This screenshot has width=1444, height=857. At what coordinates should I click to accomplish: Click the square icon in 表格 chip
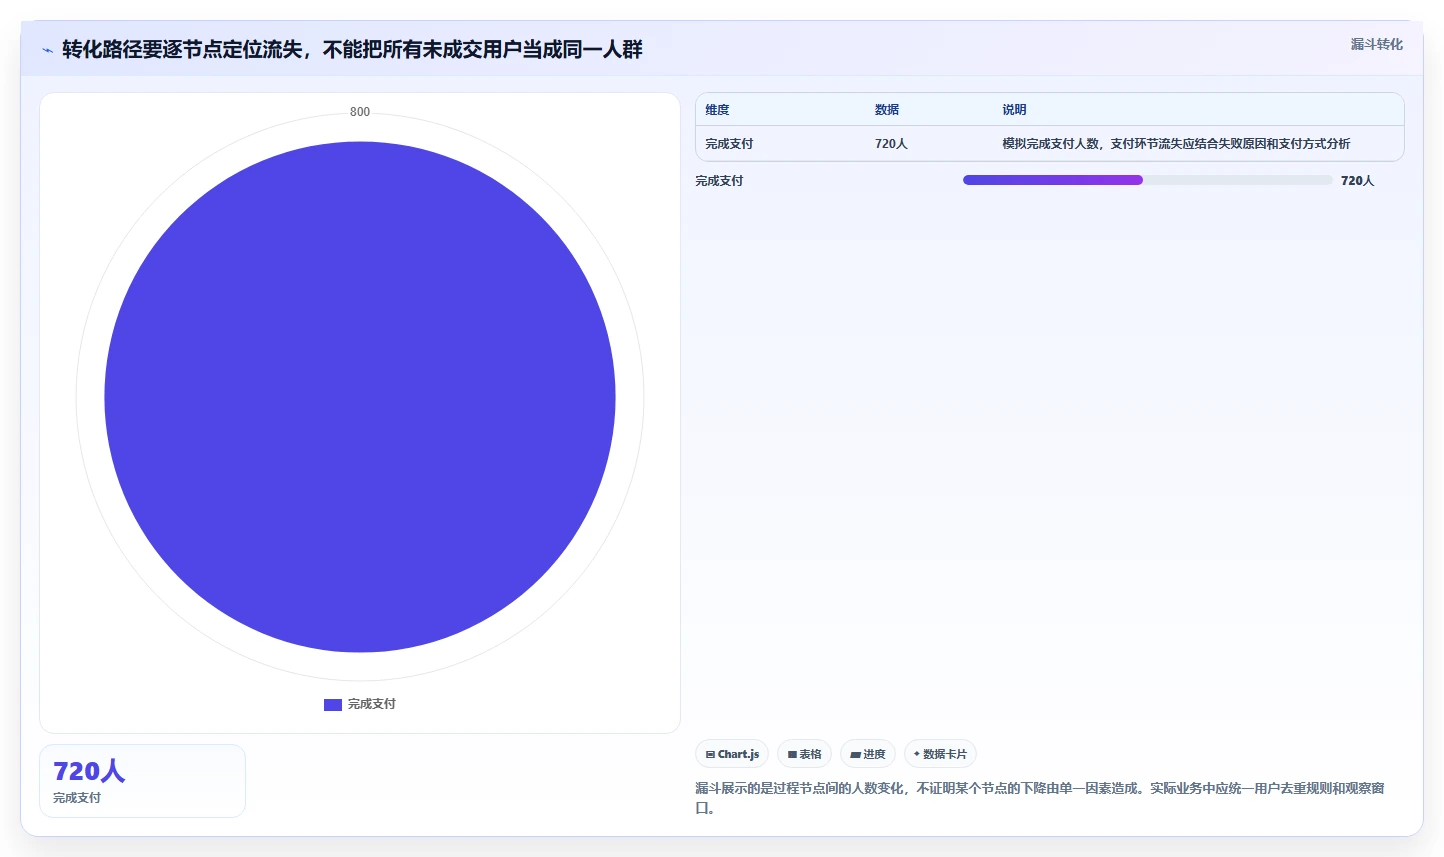(792, 755)
